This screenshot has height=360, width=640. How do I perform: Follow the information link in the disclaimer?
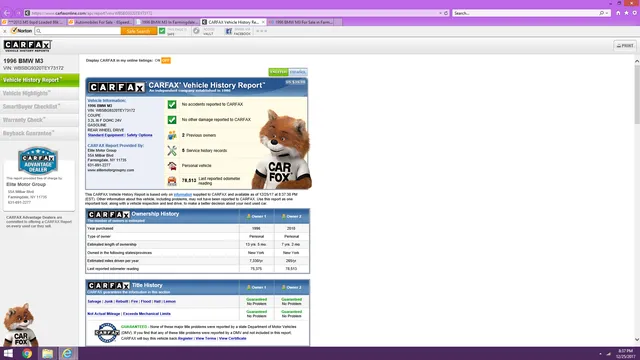[182, 195]
